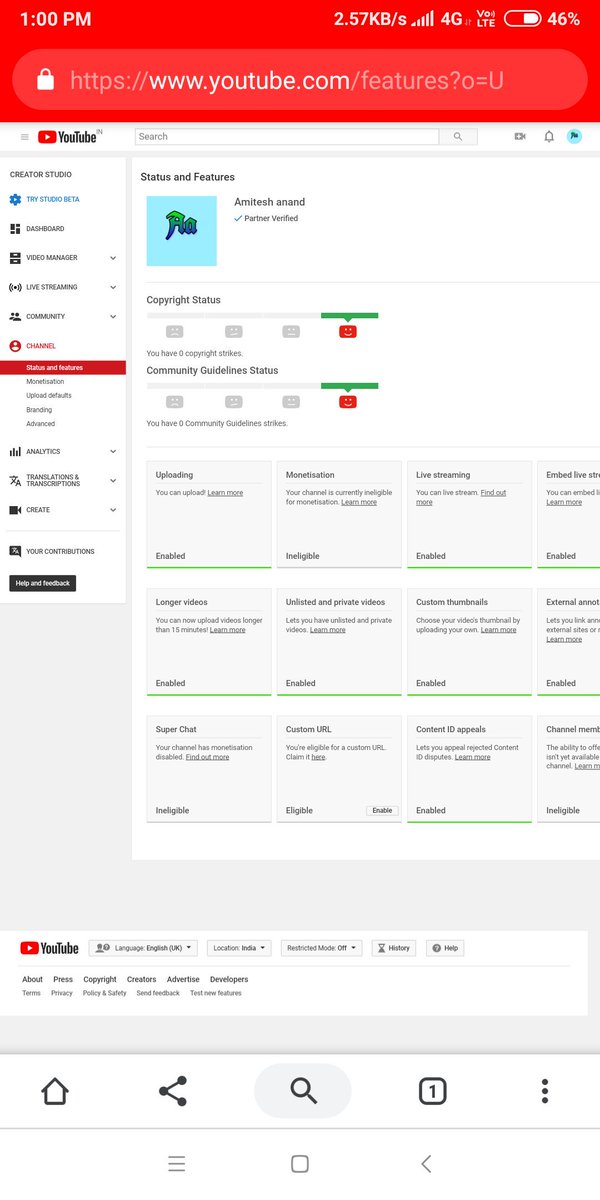
Task: Click the Video Manager icon
Action: tap(15, 258)
